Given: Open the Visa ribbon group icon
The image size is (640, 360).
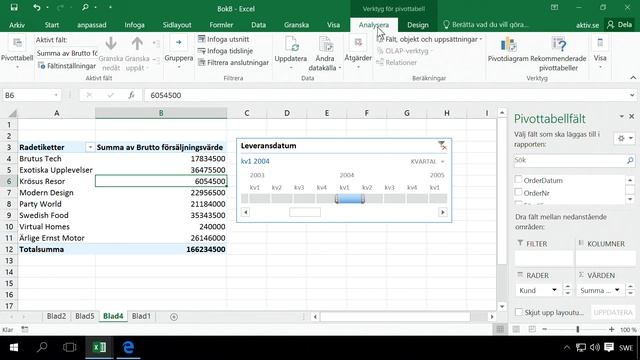Looking at the screenshot, I should pos(600,42).
